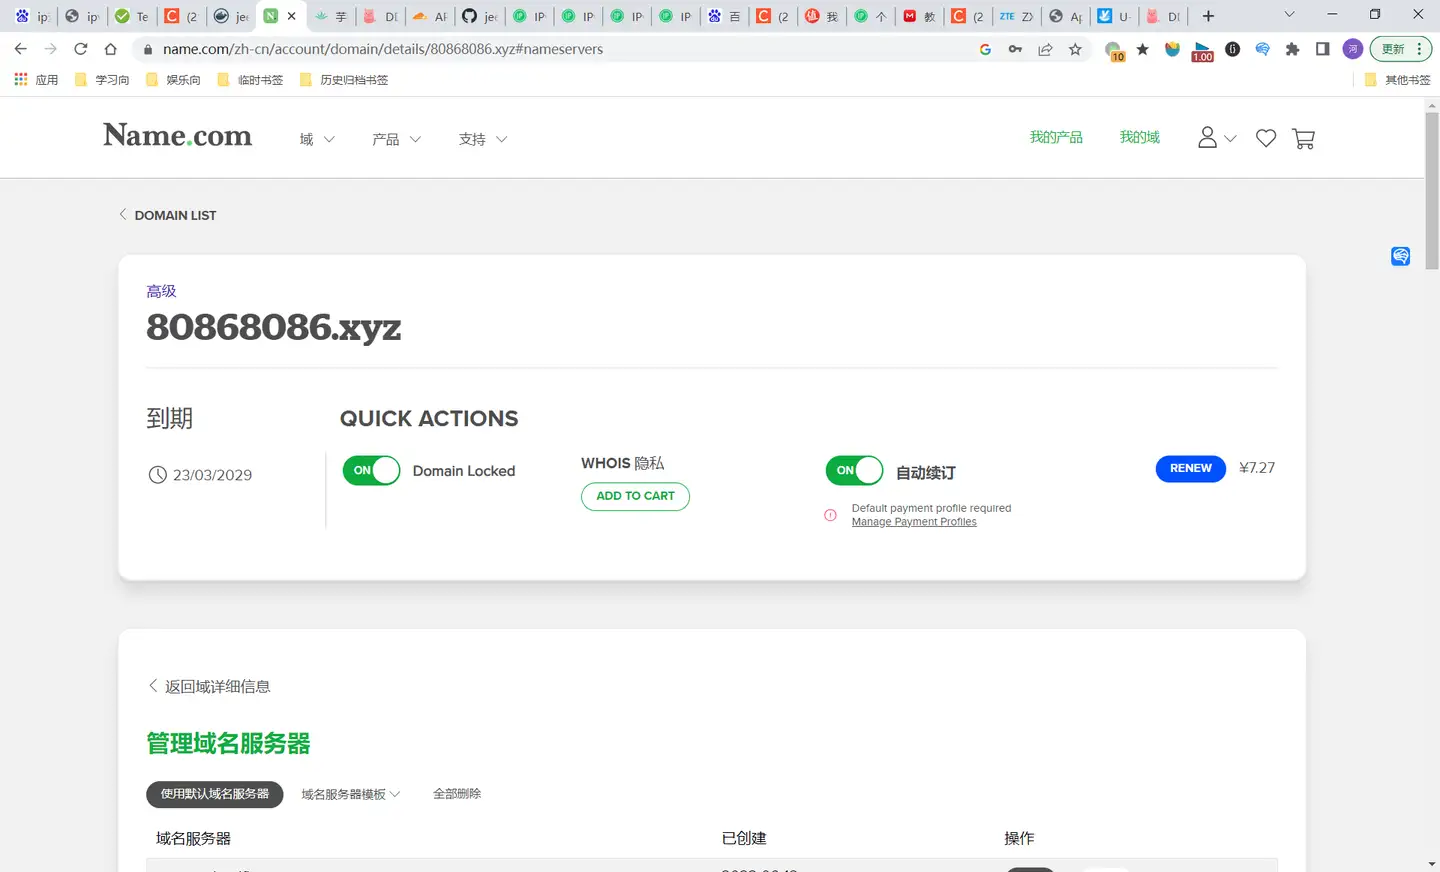Toggle the Domain Locked switch

pyautogui.click(x=371, y=470)
